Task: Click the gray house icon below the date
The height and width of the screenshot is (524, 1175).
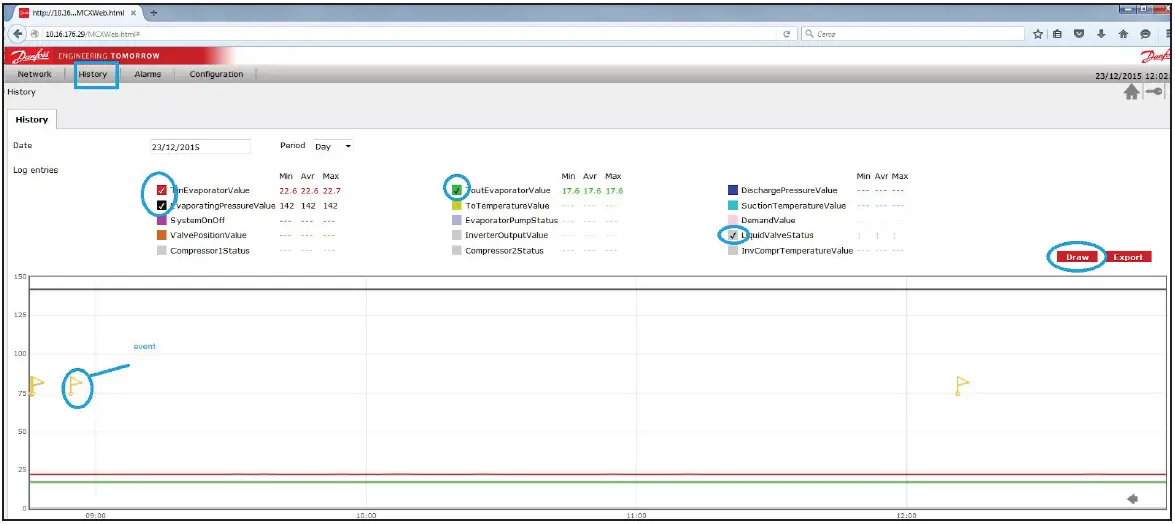Action: point(1132,91)
